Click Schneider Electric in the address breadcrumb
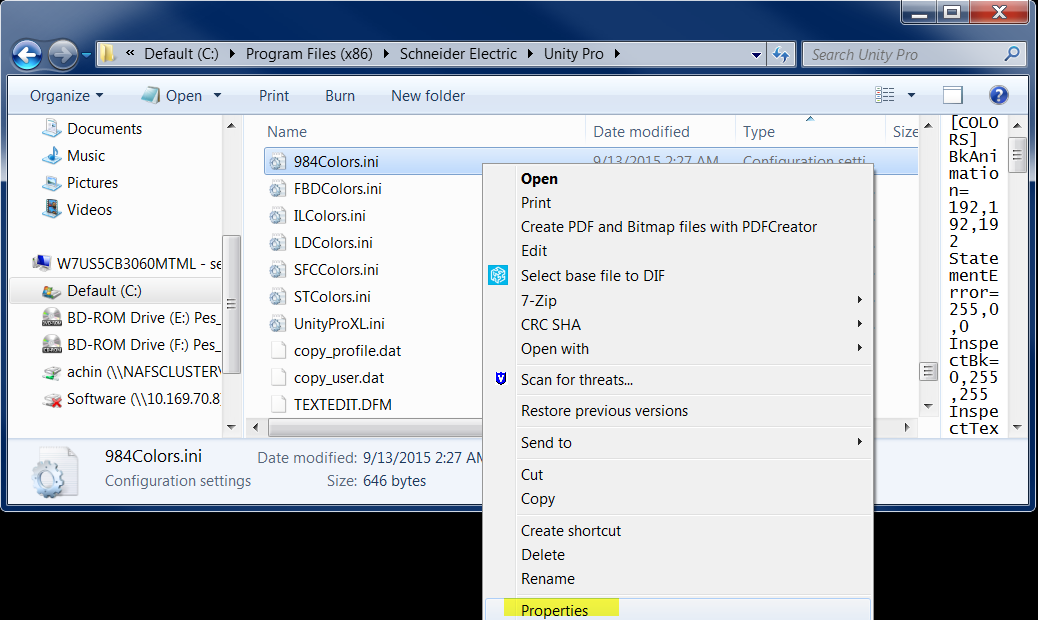Image resolution: width=1038 pixels, height=620 pixels. [458, 54]
